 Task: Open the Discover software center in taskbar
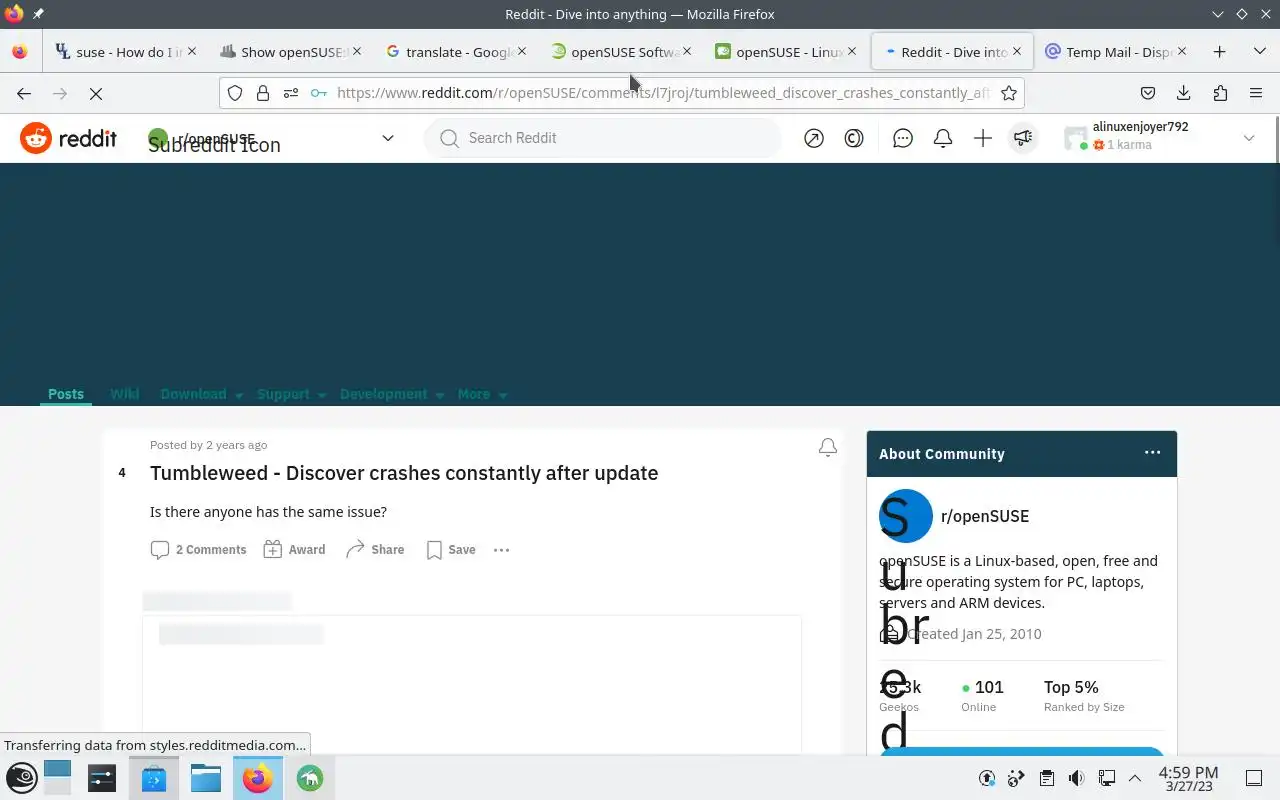click(154, 778)
